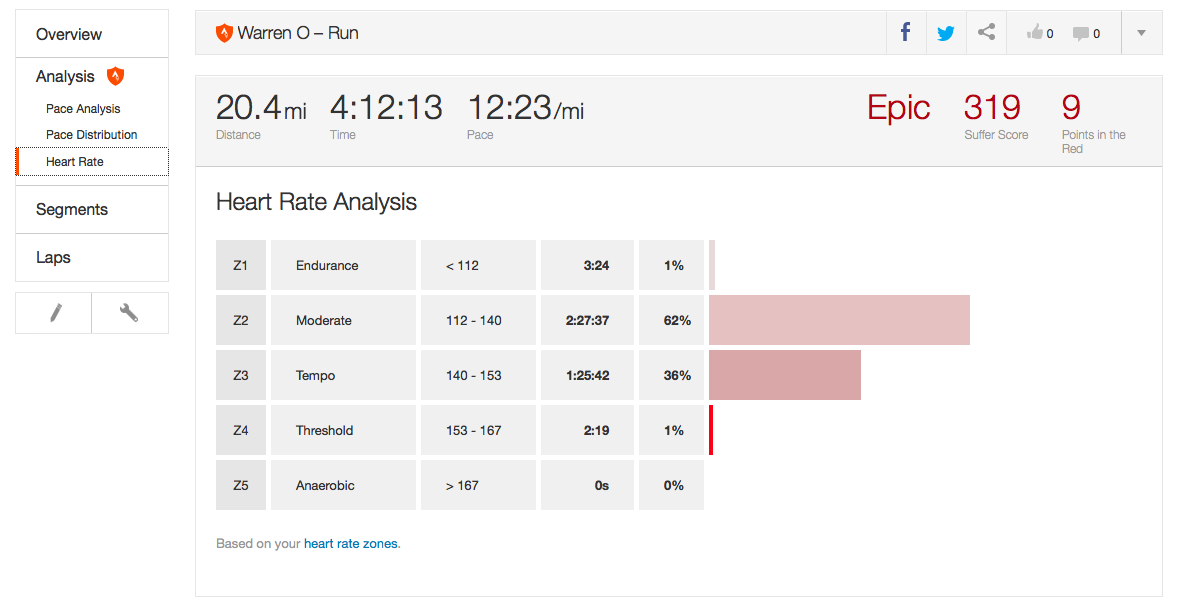The image size is (1198, 606).
Task: Click the orange premium badge beside Analysis
Action: [115, 76]
